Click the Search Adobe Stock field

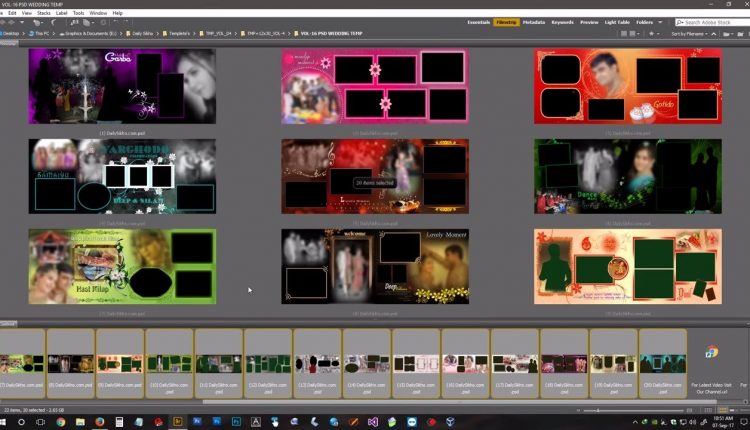[712, 22]
